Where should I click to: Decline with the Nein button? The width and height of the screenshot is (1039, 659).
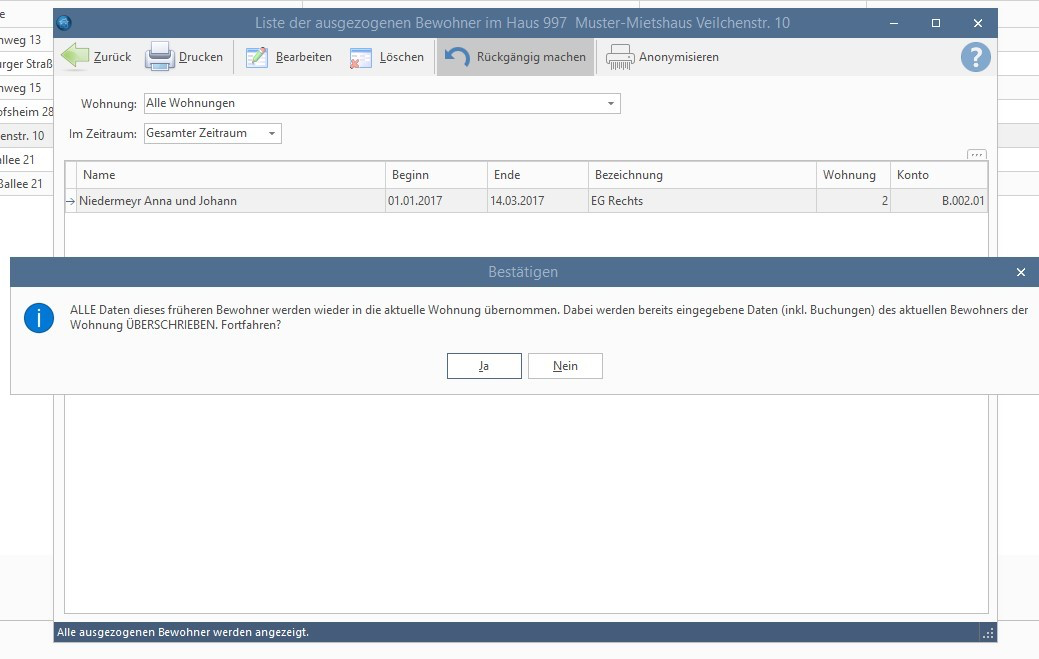(565, 366)
